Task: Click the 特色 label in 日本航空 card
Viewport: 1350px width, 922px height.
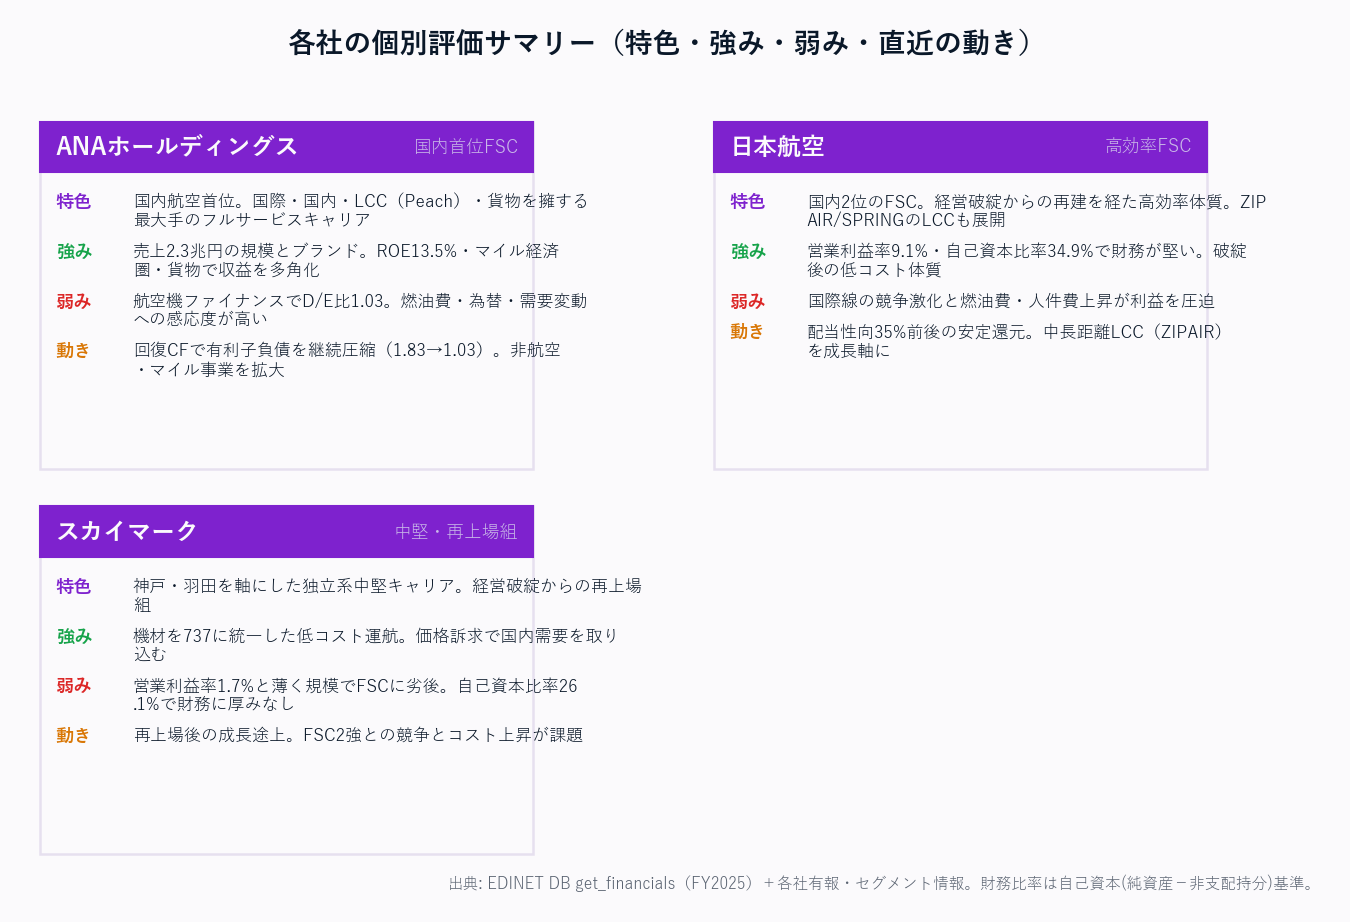Action: (748, 201)
